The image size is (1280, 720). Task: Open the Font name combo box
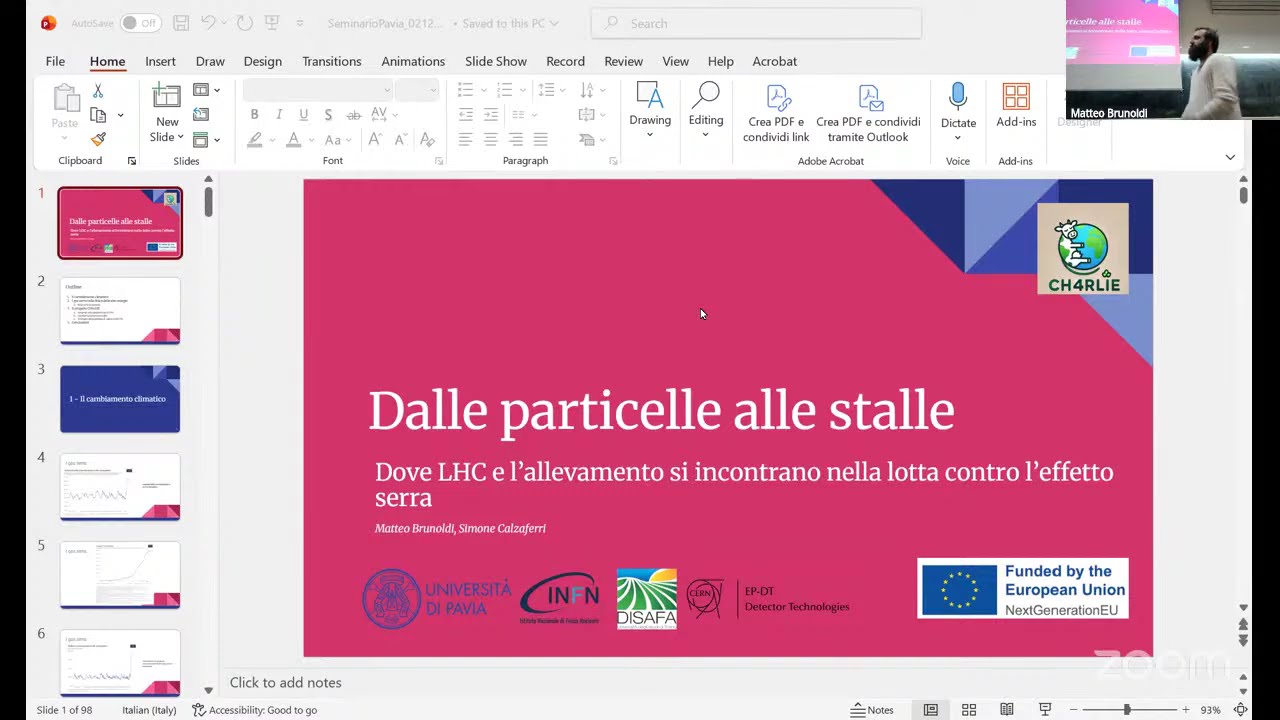coord(318,90)
